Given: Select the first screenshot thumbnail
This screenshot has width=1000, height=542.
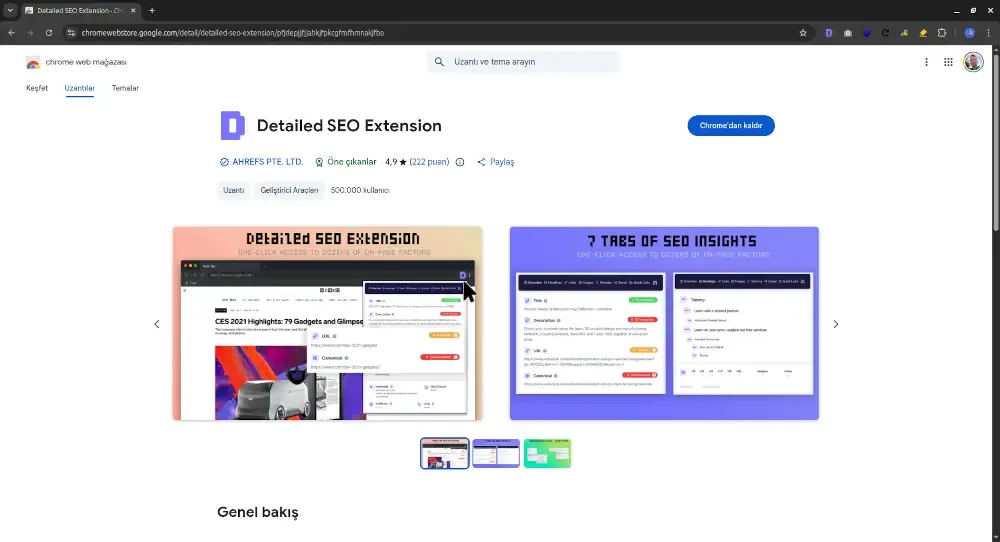Looking at the screenshot, I should [x=445, y=453].
